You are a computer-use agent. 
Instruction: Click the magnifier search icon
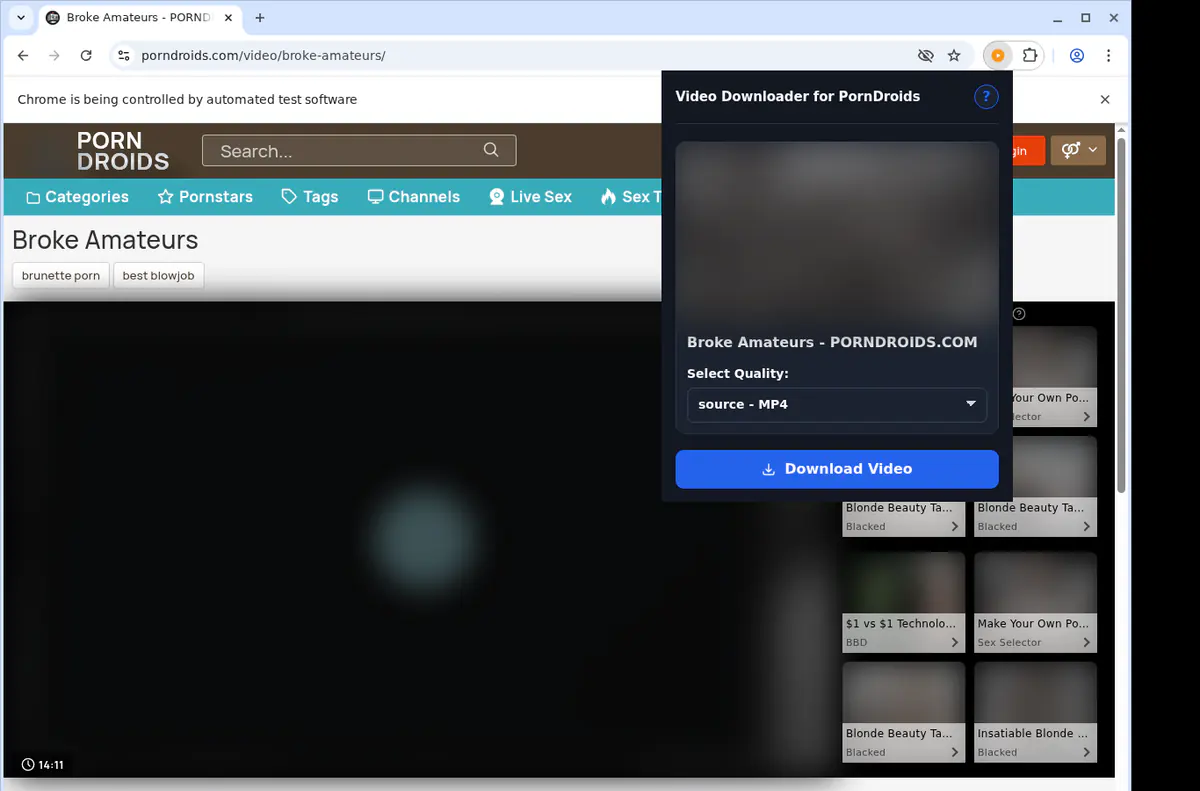[491, 150]
